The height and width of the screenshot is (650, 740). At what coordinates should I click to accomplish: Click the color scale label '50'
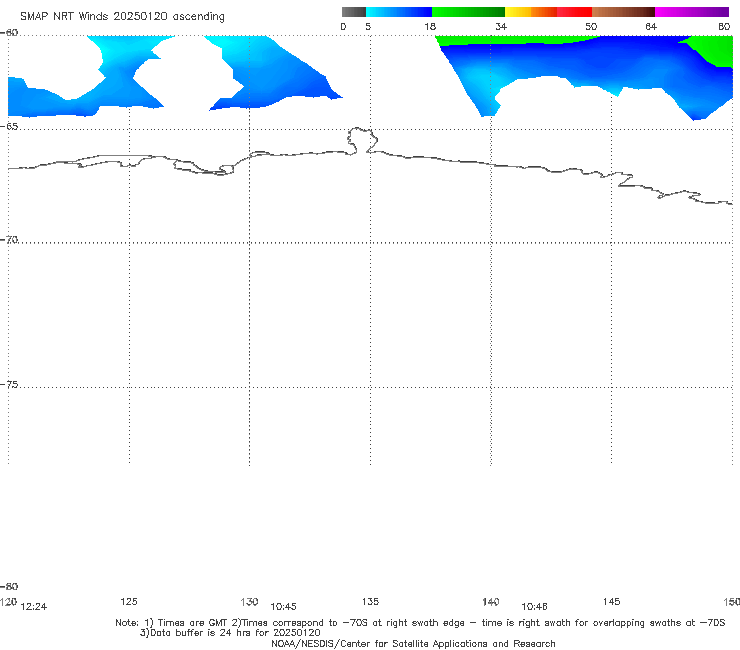(x=591, y=27)
